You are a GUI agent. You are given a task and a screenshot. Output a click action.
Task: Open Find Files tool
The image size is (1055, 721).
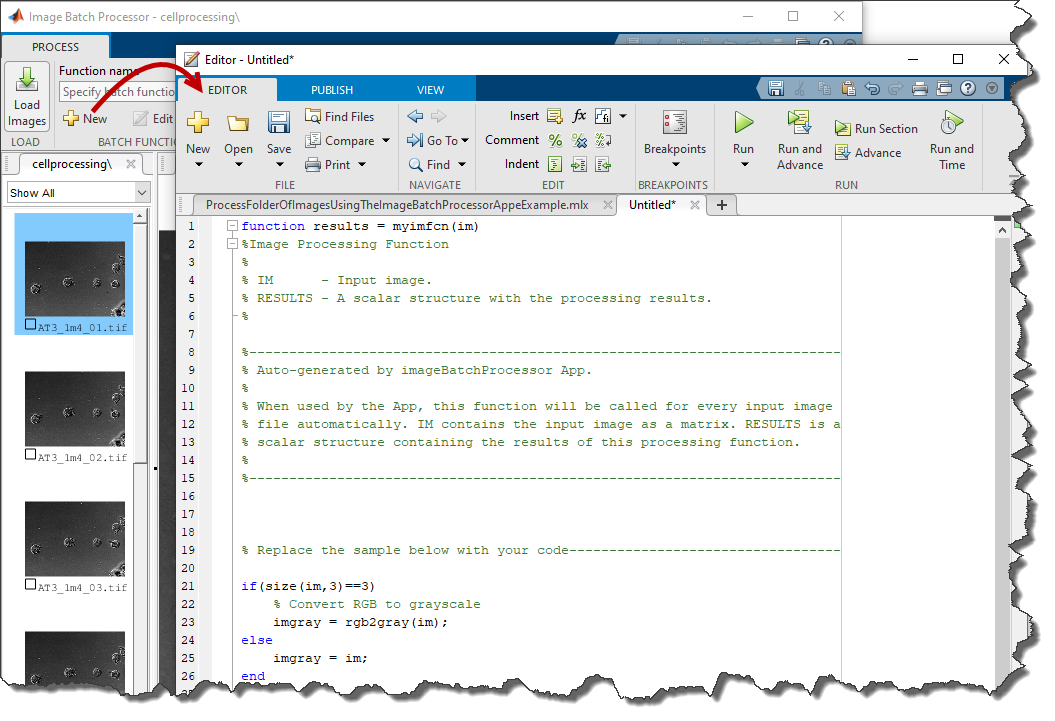(x=340, y=116)
